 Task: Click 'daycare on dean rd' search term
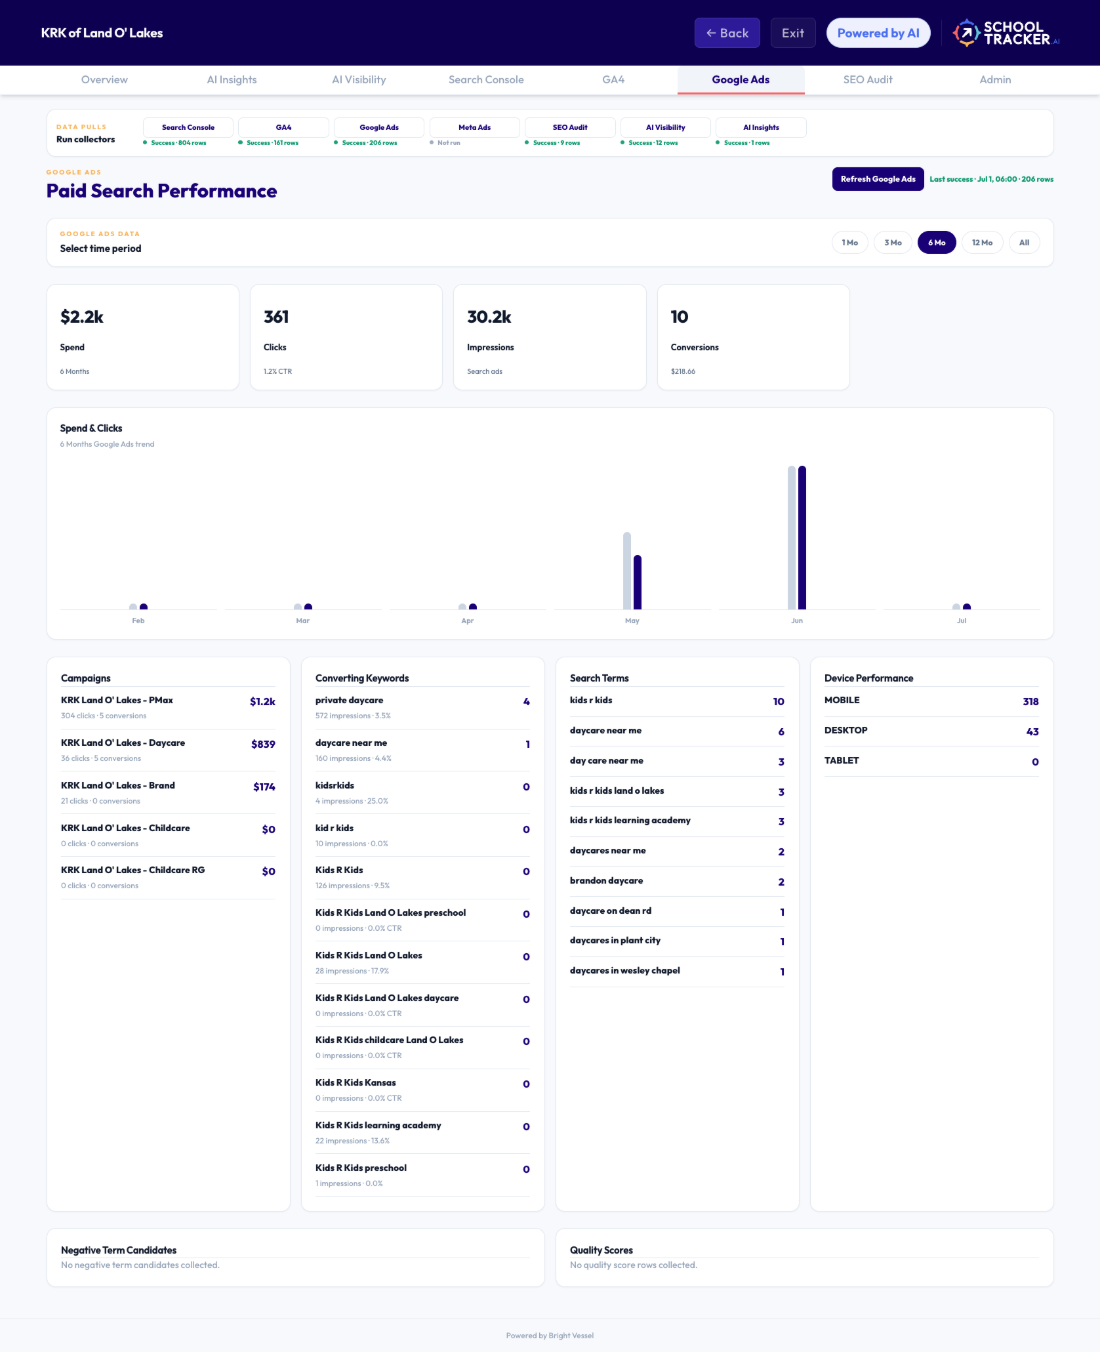tap(677, 911)
